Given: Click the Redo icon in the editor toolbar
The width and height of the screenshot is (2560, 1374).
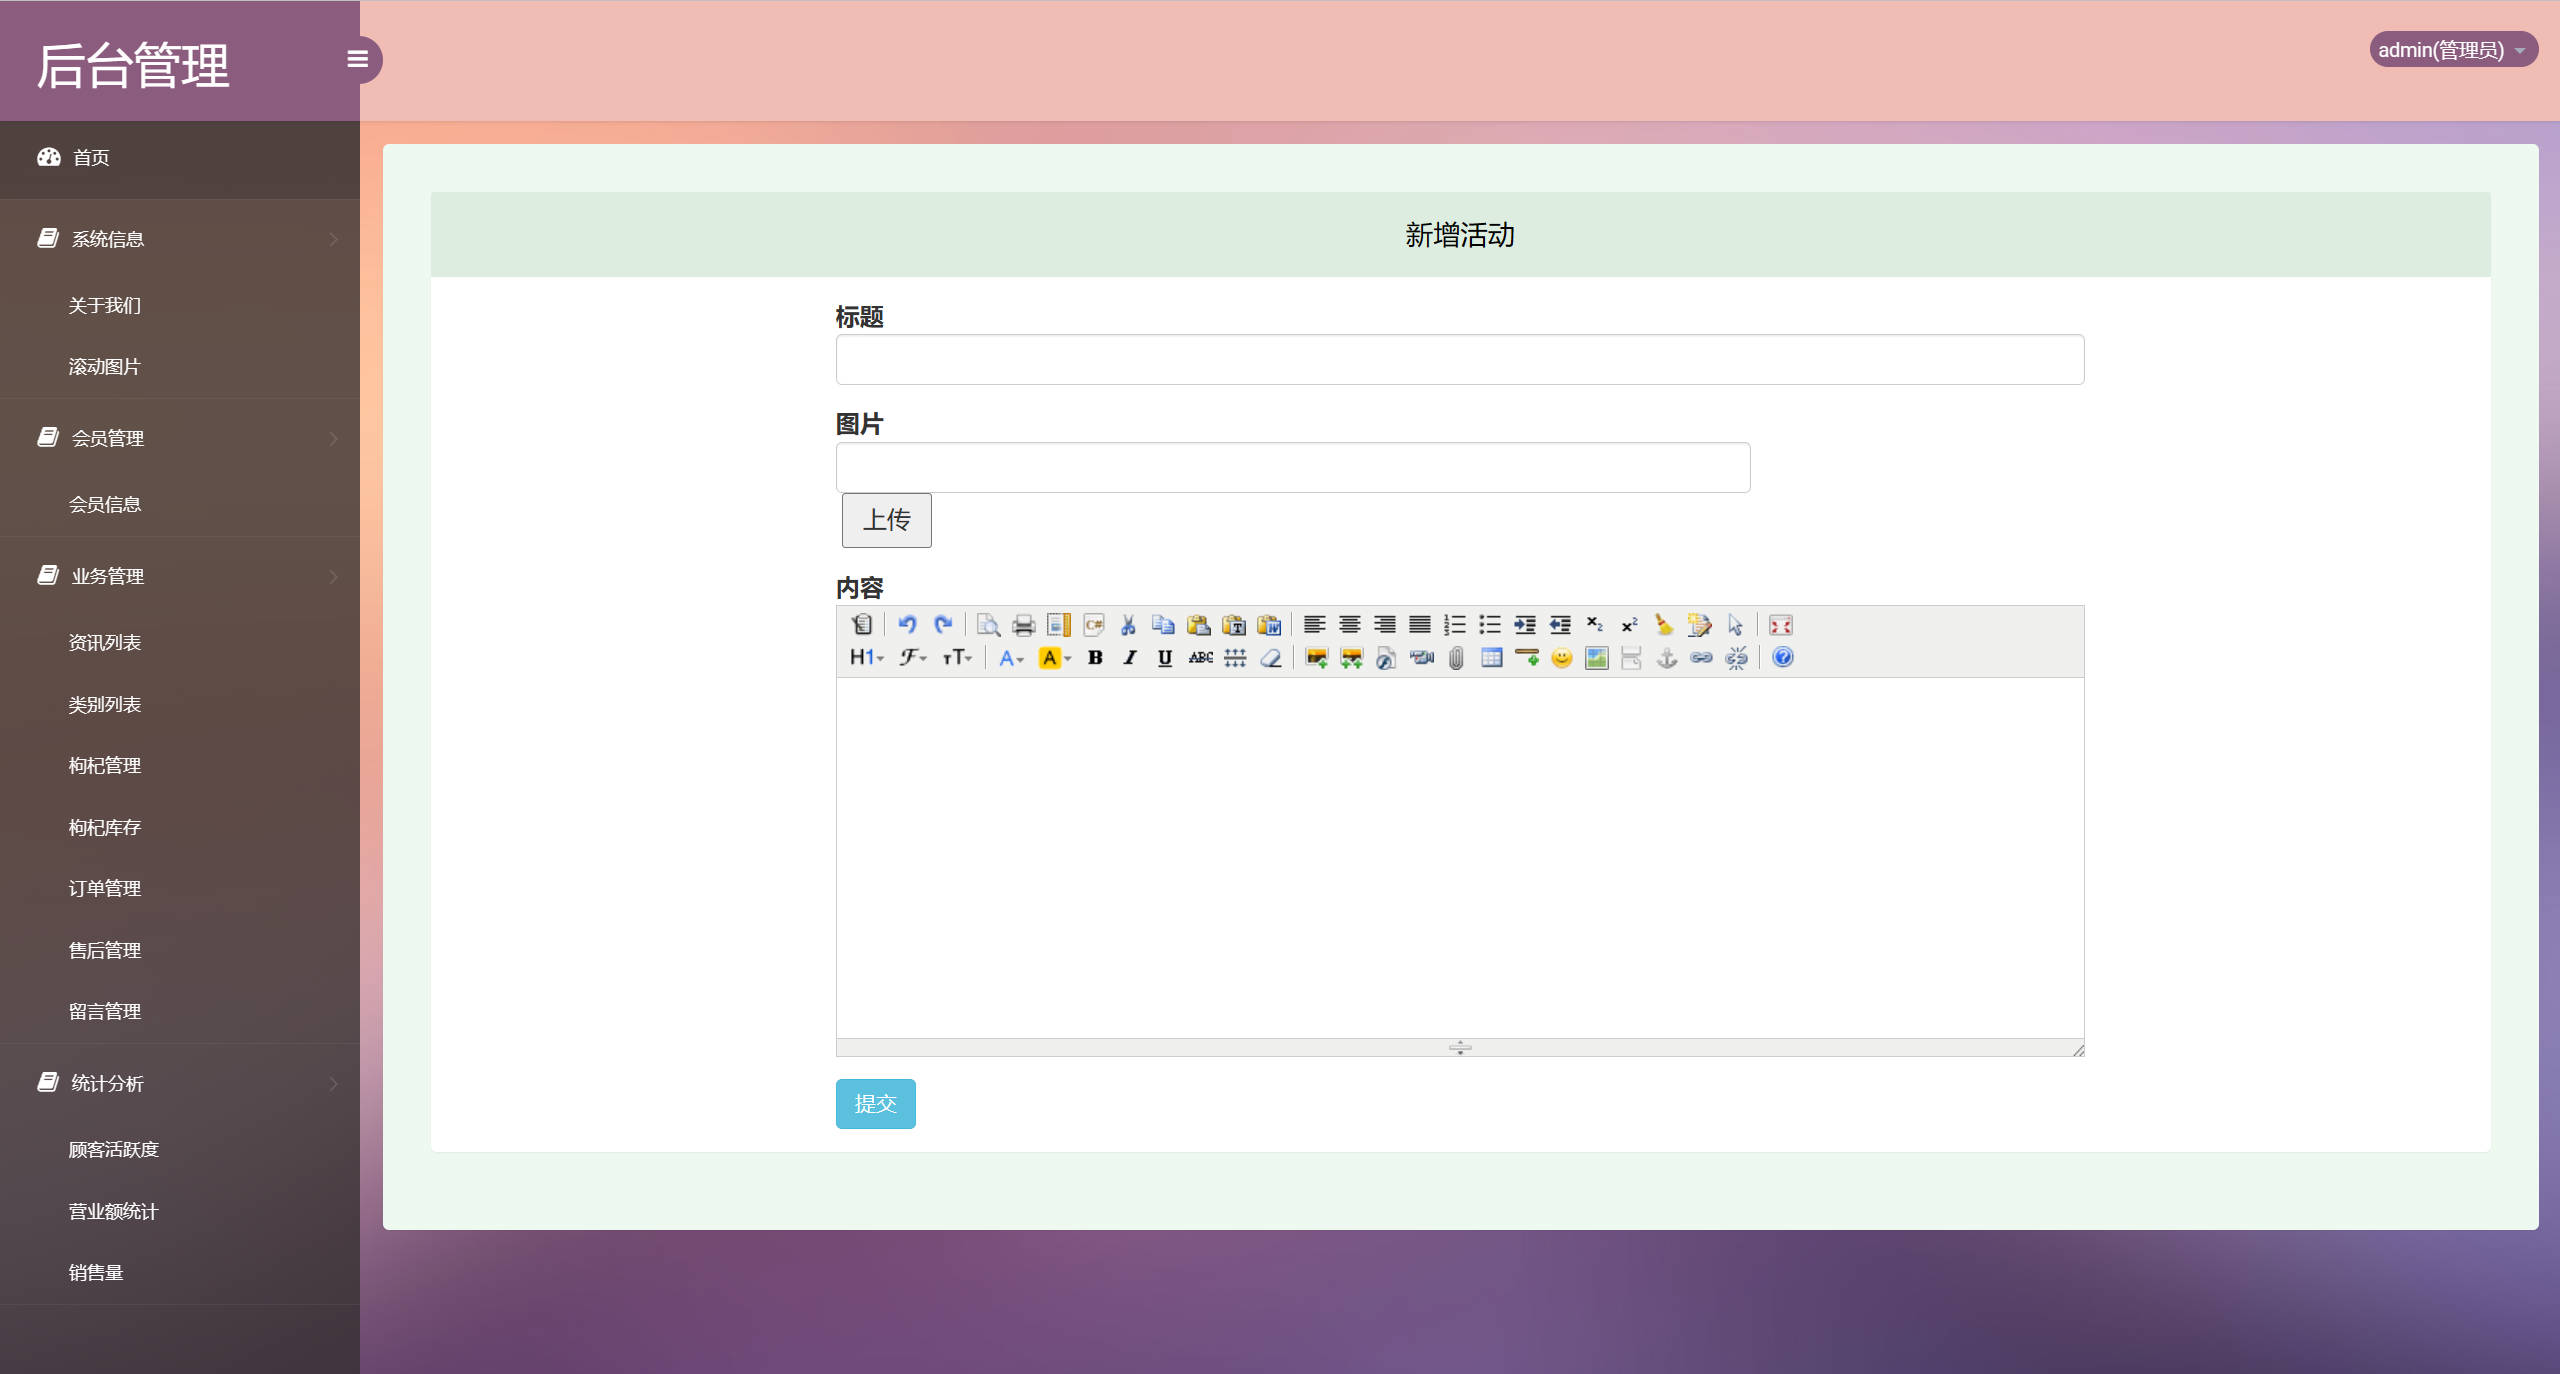Looking at the screenshot, I should (944, 625).
